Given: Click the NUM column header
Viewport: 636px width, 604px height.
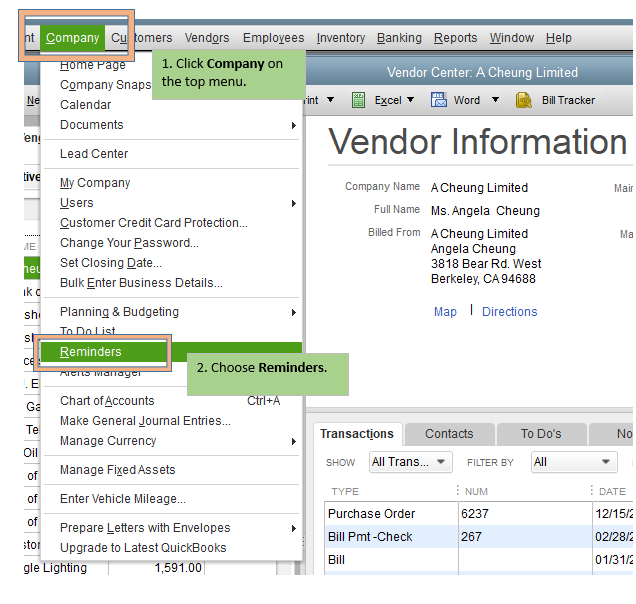Looking at the screenshot, I should pyautogui.click(x=477, y=492).
